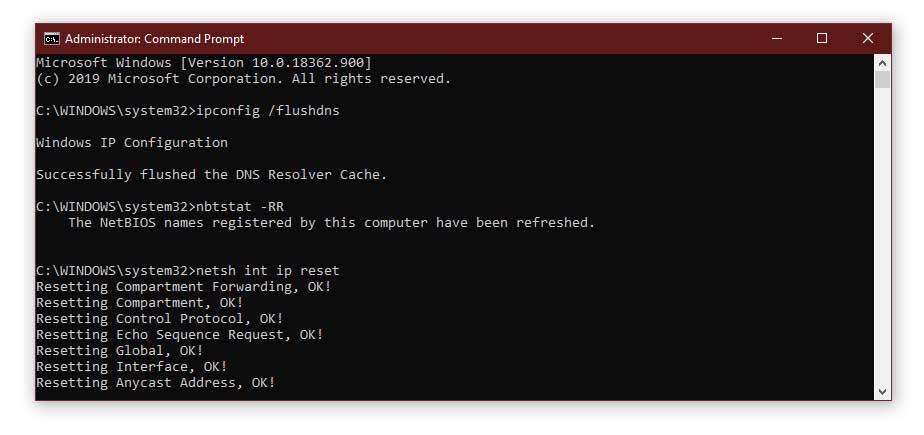This screenshot has height=435, width=924.
Task: Click 'Resetting Compartment Forwarding, OK!' line
Action: (x=183, y=287)
